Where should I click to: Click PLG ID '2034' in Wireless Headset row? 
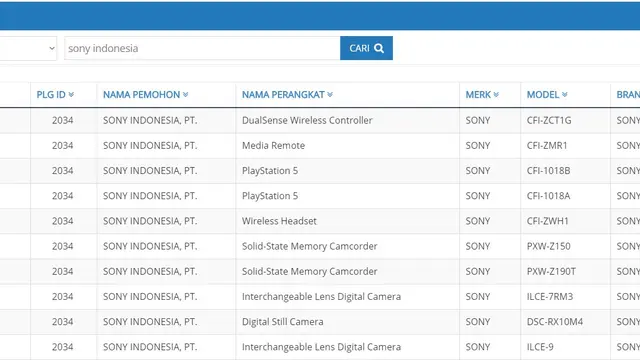click(62, 221)
